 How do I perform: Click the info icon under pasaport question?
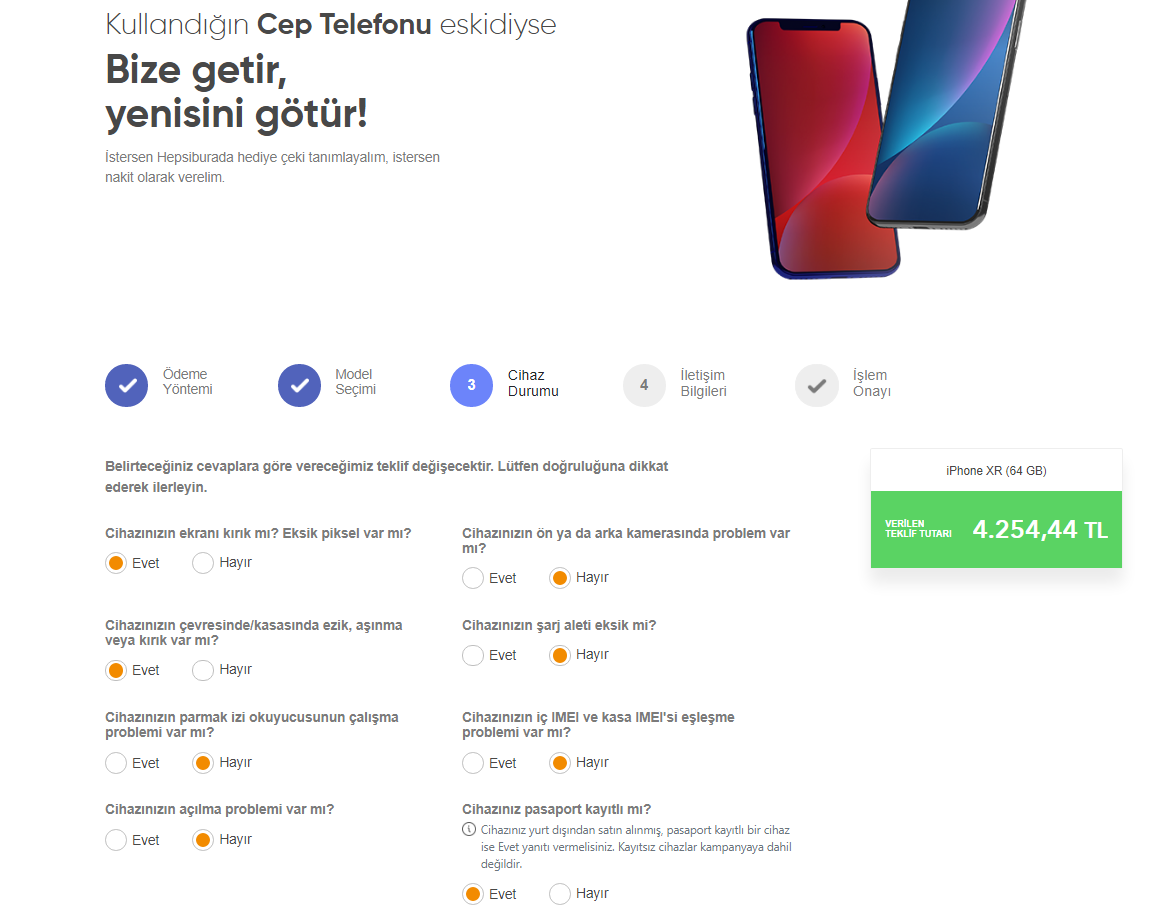[x=468, y=829]
